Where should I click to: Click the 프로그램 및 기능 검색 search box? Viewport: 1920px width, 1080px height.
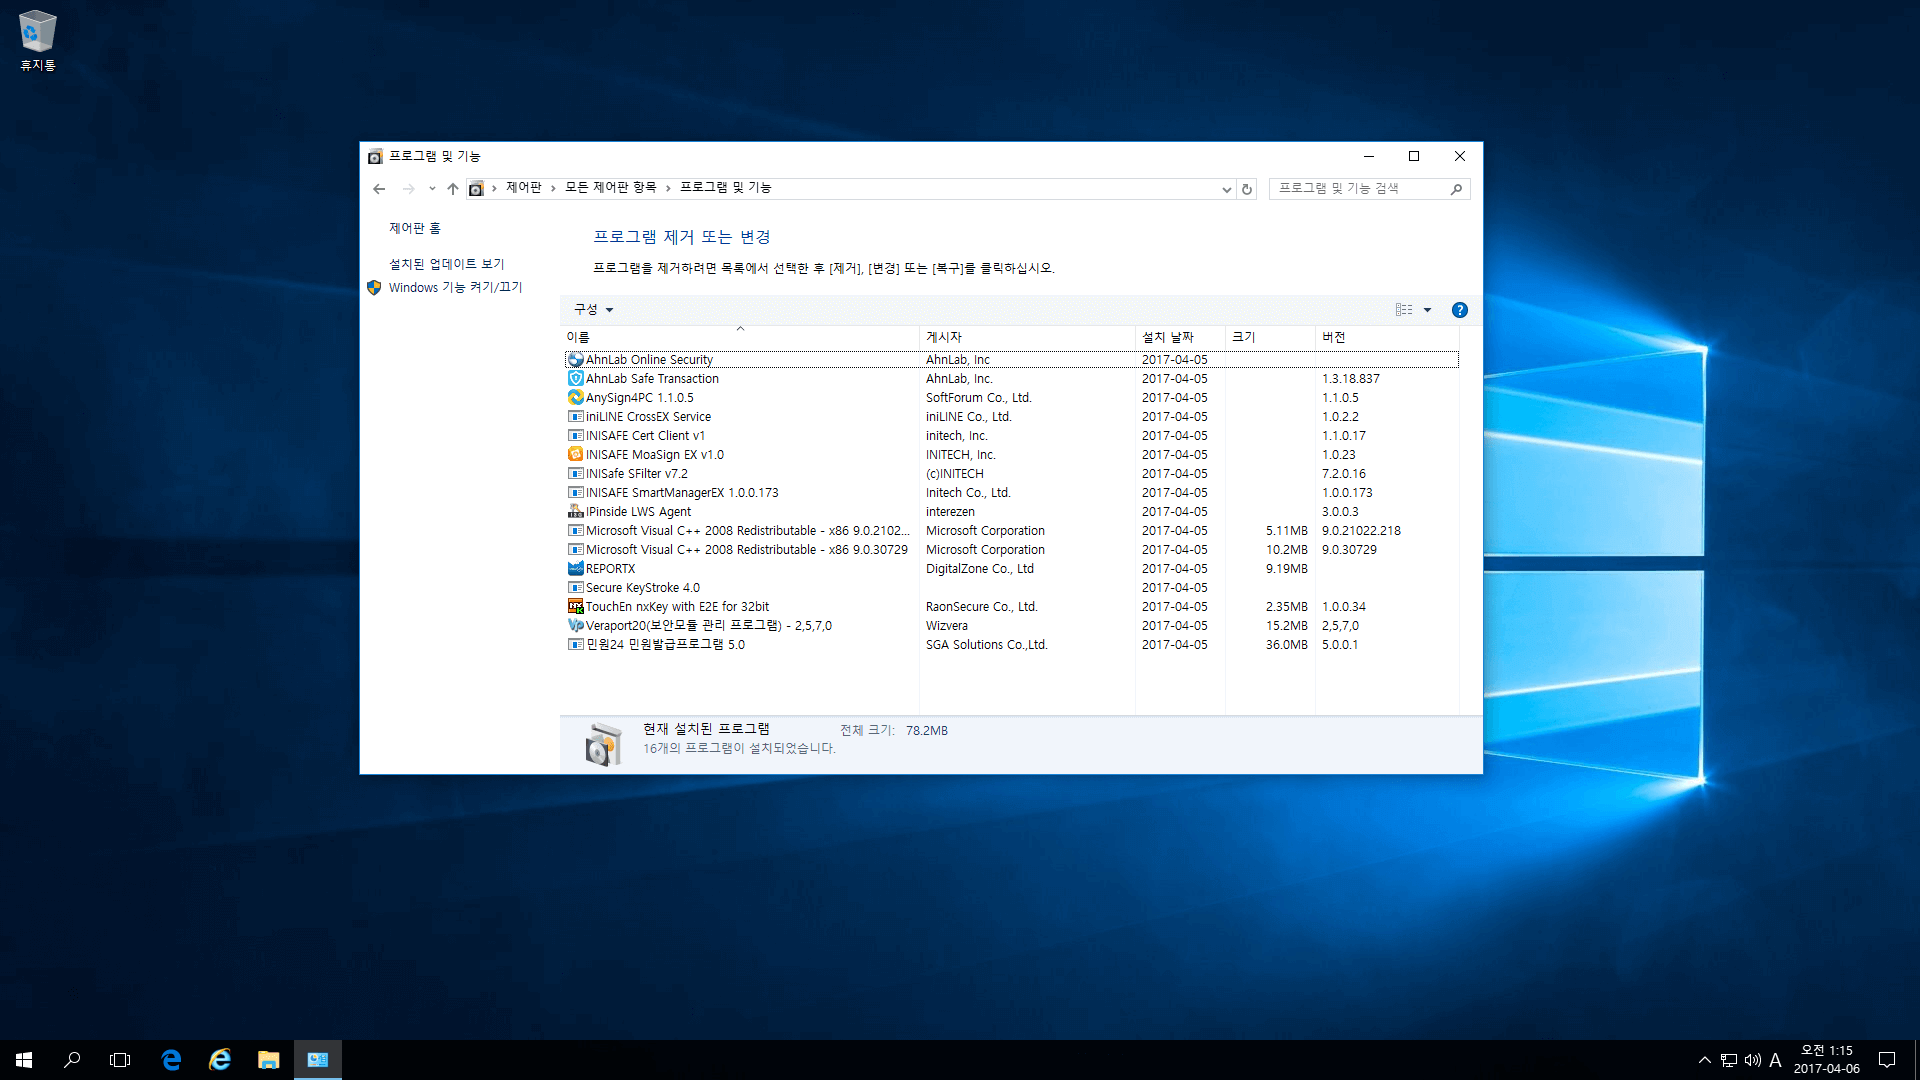(x=1360, y=189)
